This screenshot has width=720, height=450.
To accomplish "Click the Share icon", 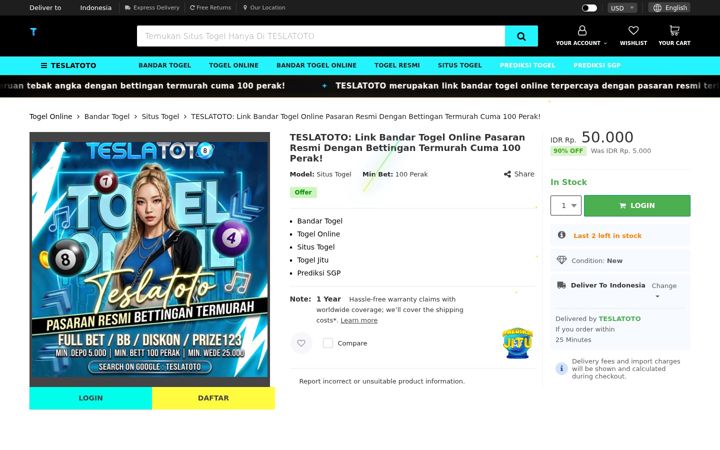I will [x=507, y=174].
